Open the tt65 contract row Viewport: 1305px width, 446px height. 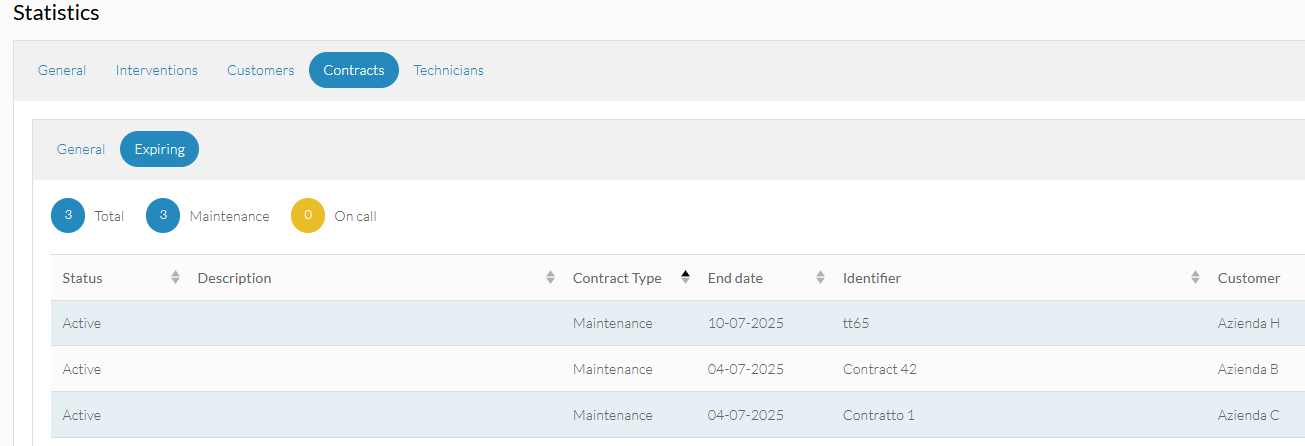[x=678, y=323]
